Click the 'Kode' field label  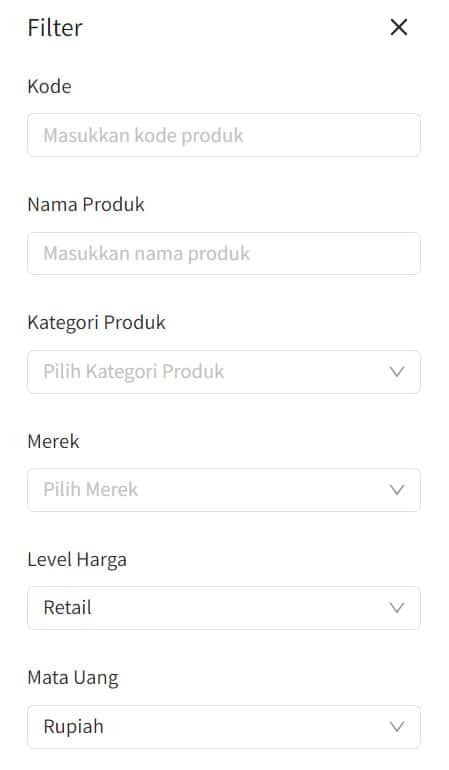[49, 86]
